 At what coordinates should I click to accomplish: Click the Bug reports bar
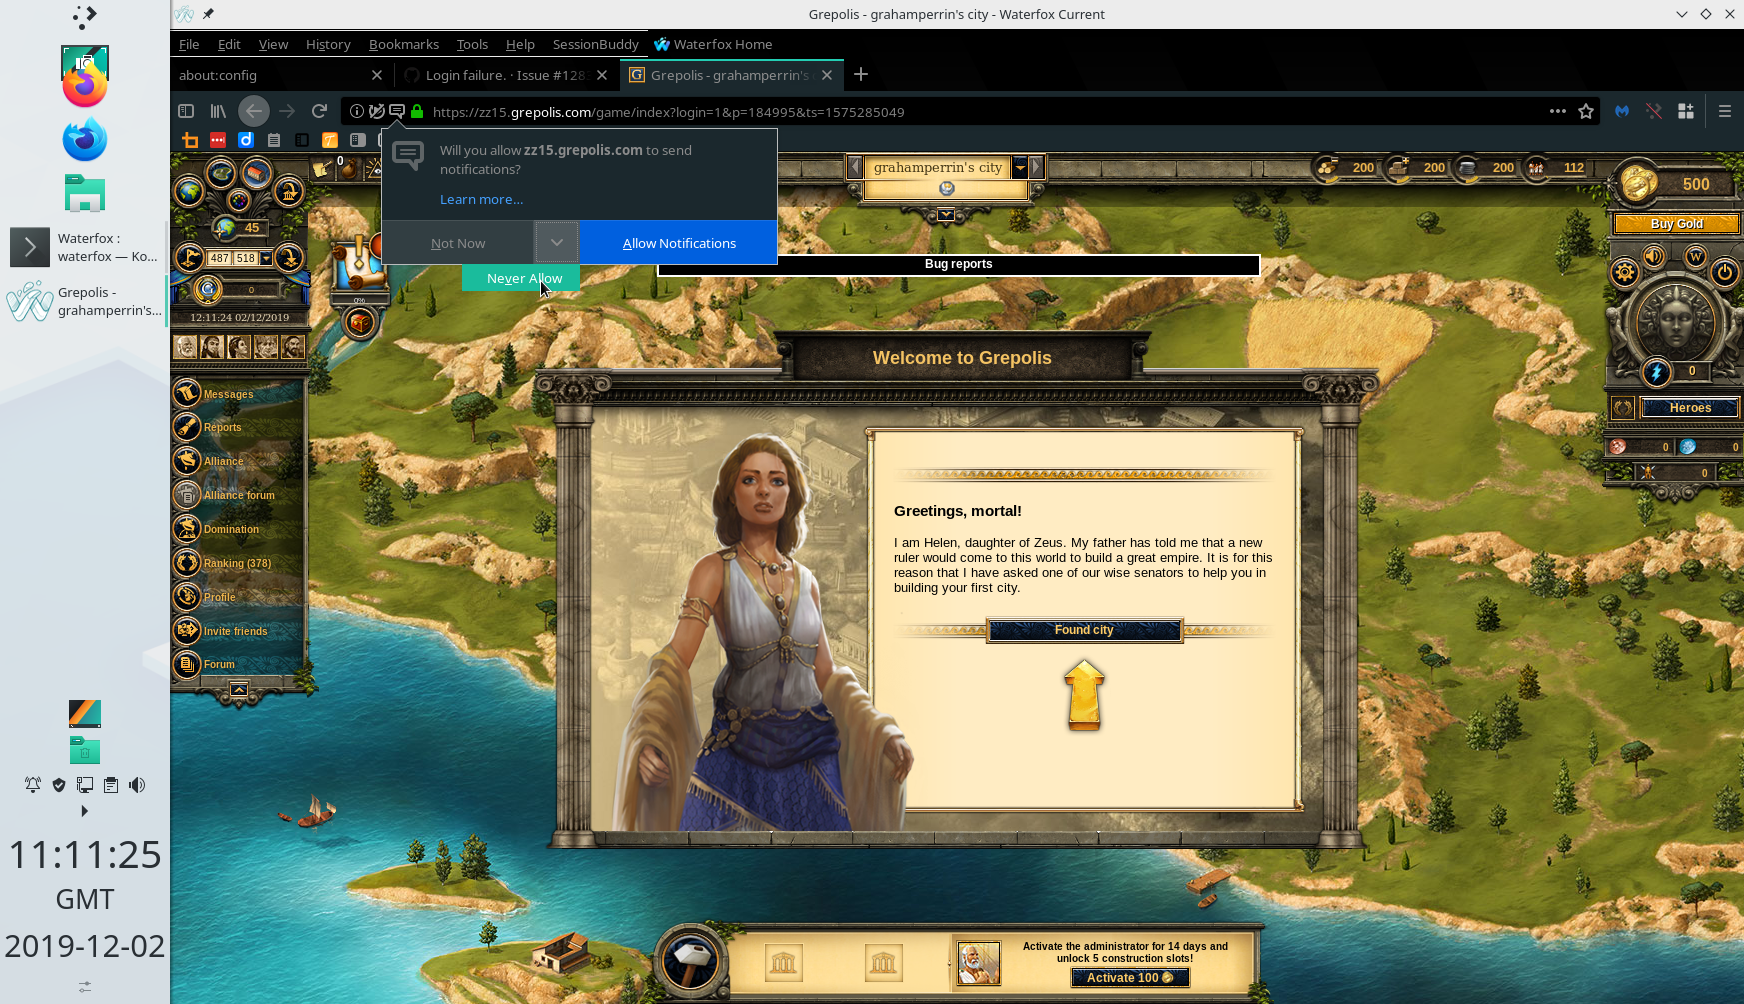958,264
